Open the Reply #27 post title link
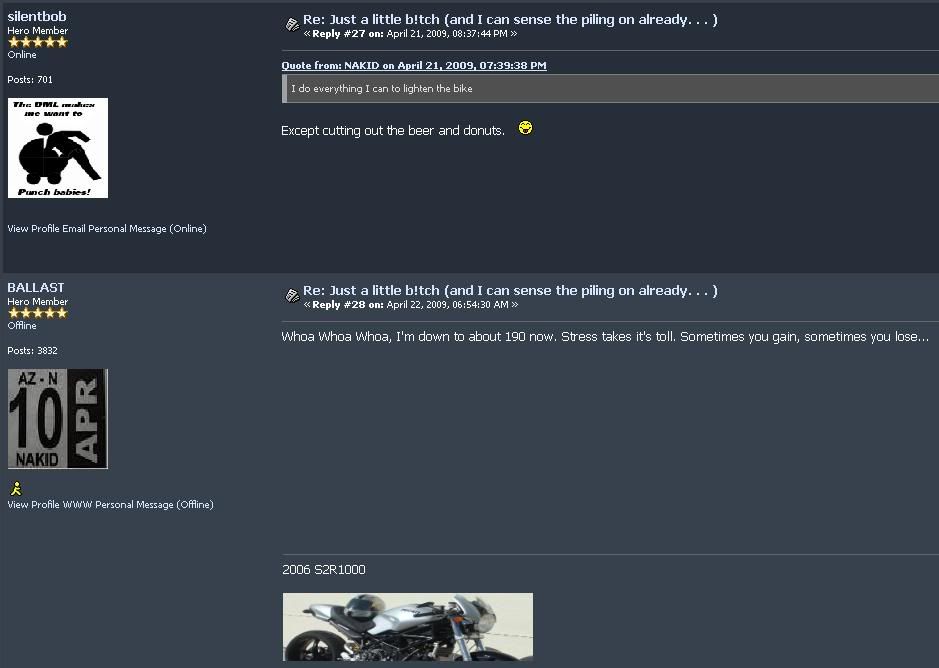The width and height of the screenshot is (939, 668). tap(510, 20)
